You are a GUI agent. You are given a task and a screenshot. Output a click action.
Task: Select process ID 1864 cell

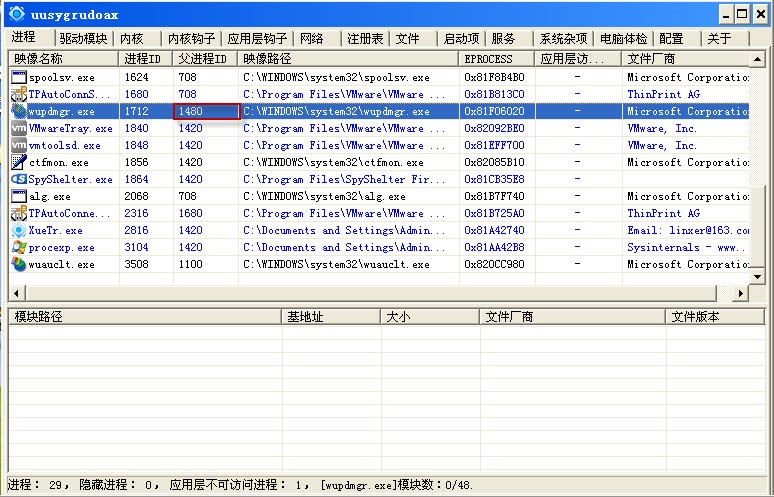pyautogui.click(x=136, y=179)
